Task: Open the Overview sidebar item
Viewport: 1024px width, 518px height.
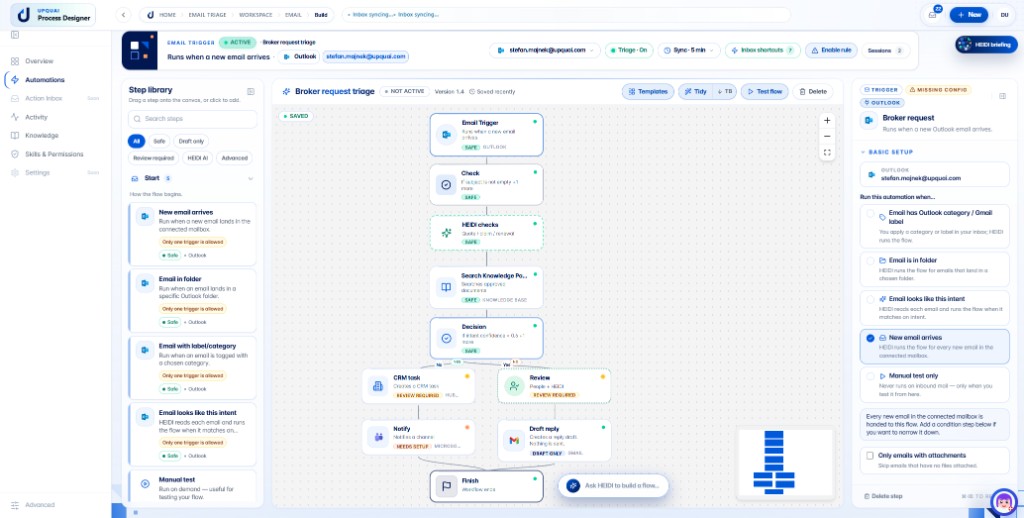Action: (x=39, y=61)
